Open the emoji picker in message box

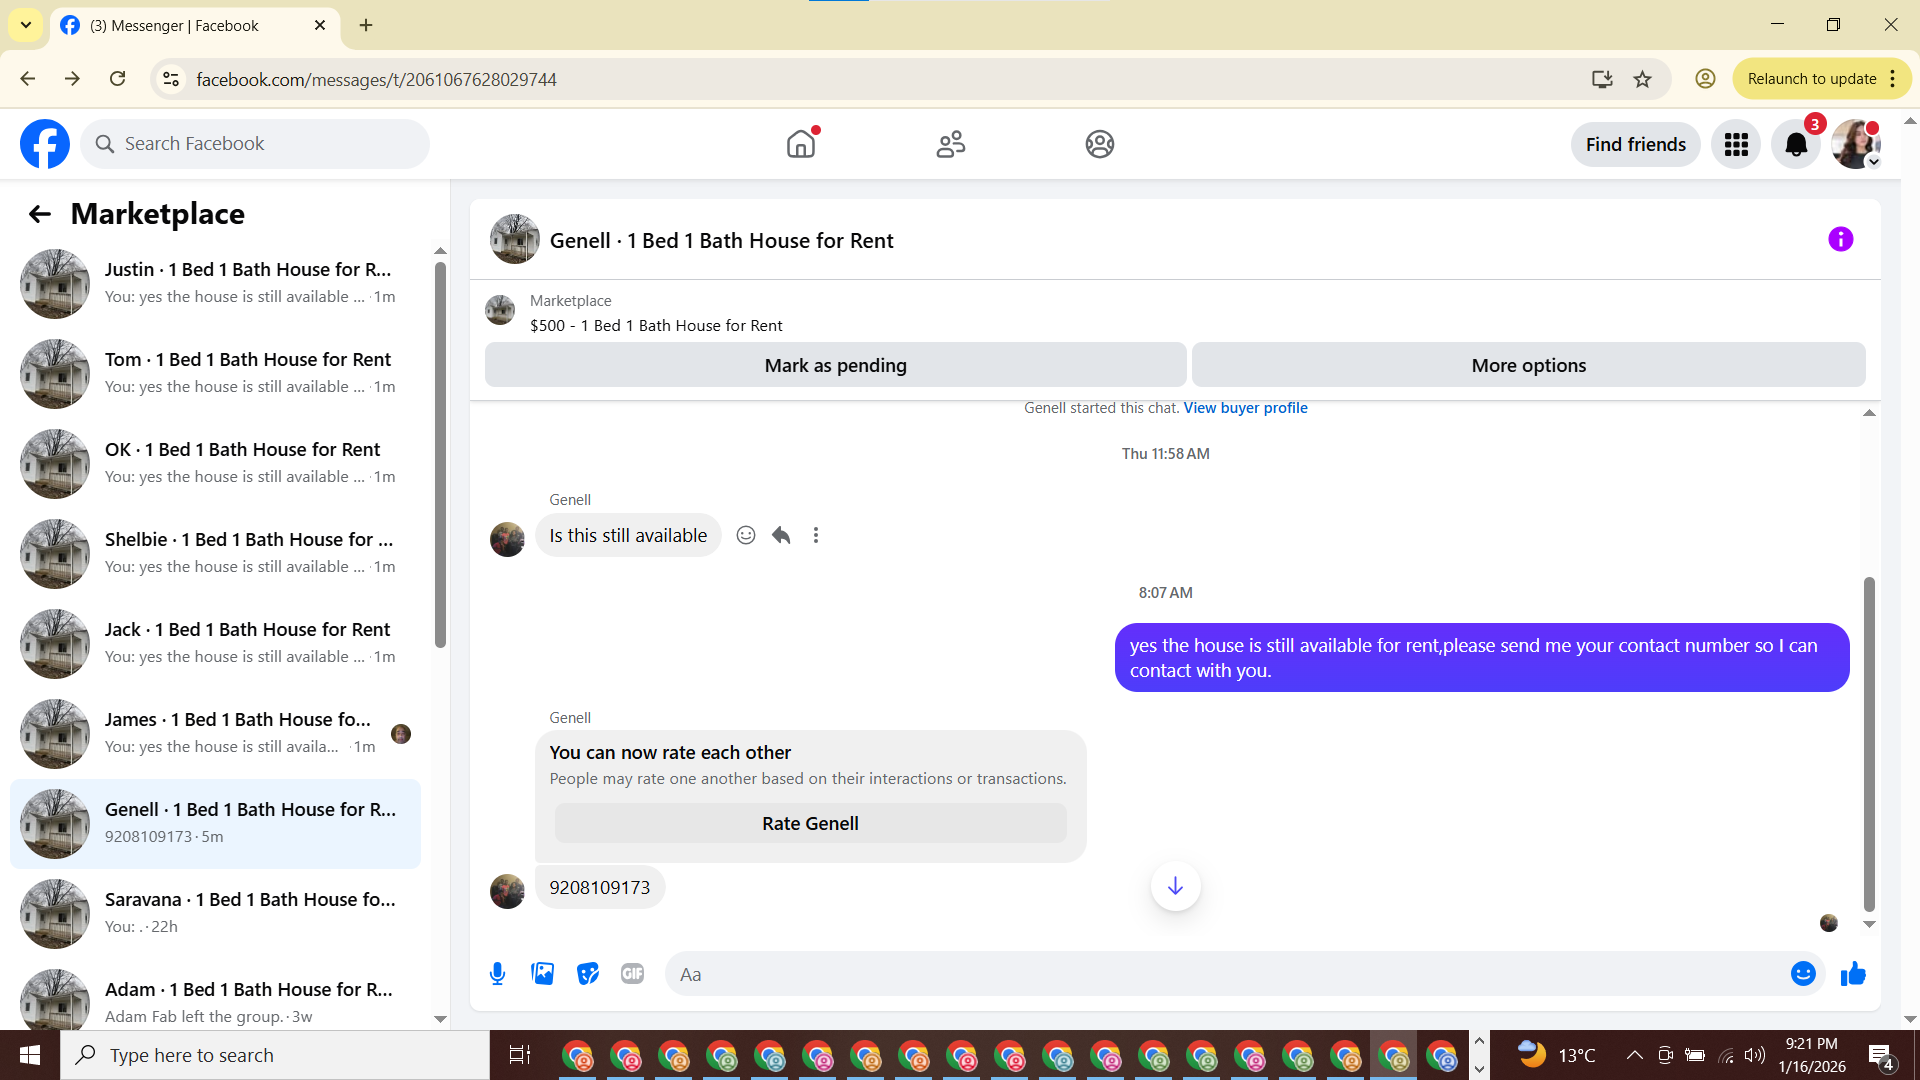click(x=1802, y=974)
